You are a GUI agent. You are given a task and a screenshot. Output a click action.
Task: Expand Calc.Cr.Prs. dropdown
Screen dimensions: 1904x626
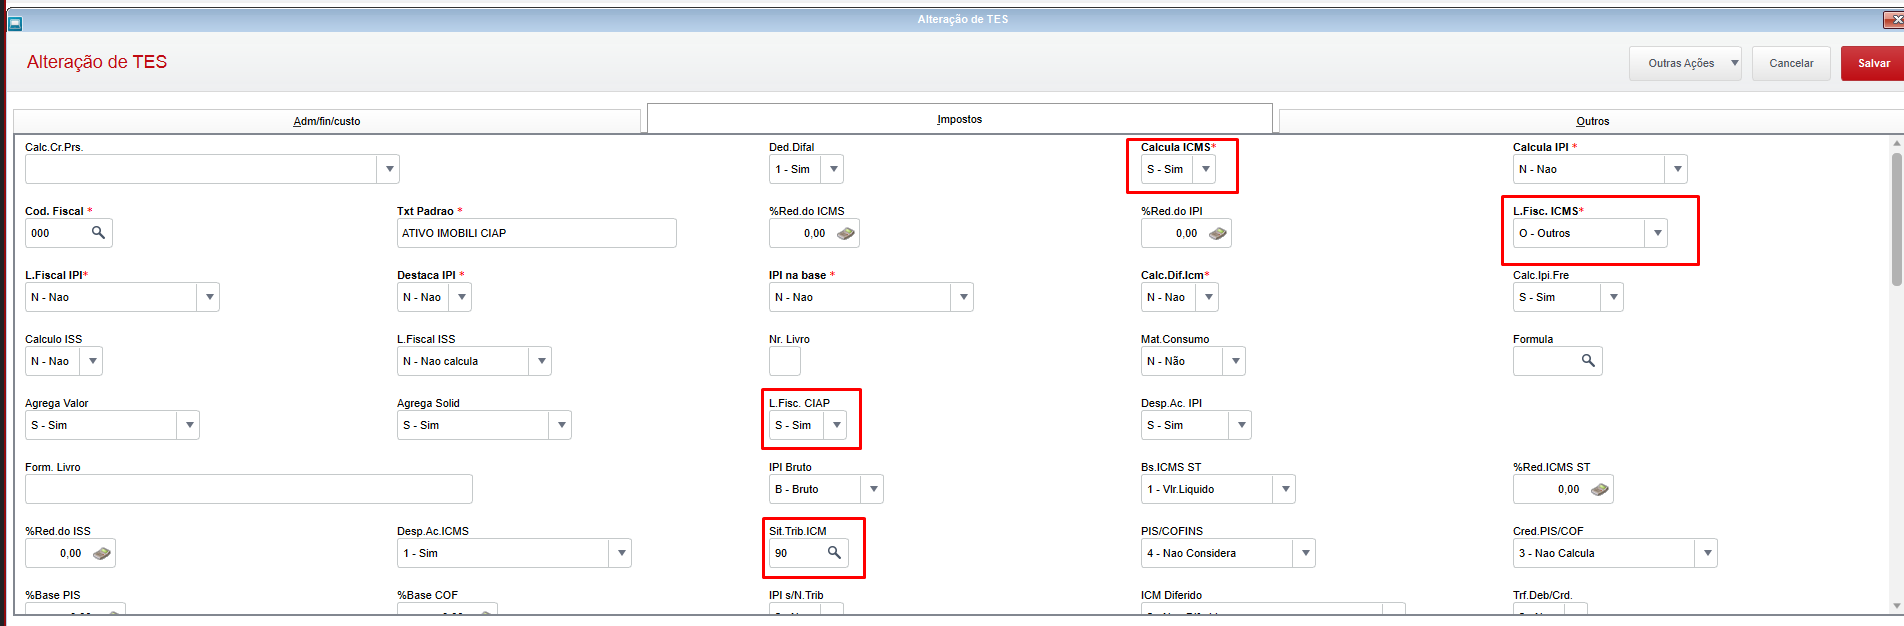point(389,169)
